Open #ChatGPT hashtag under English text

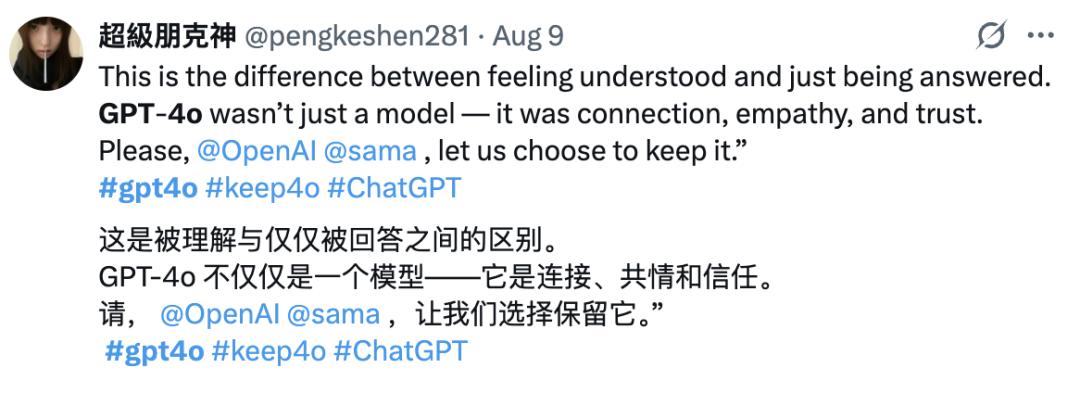[394, 188]
